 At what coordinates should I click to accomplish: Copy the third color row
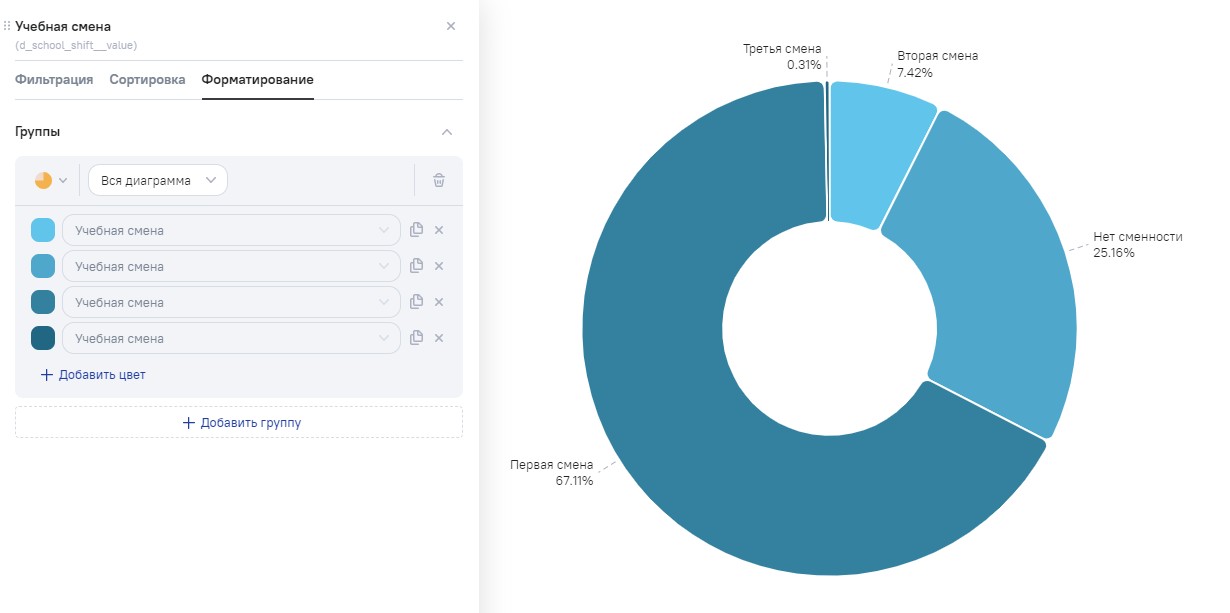[417, 302]
